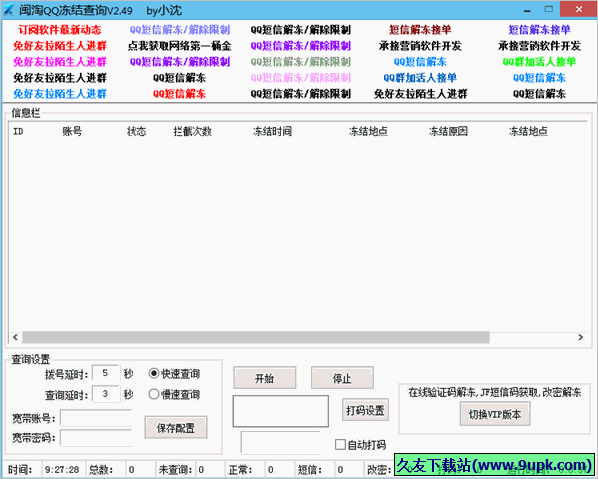This screenshot has width=598, height=479.
Task: Open the green QQ群加活人接单 link
Action: (539, 62)
